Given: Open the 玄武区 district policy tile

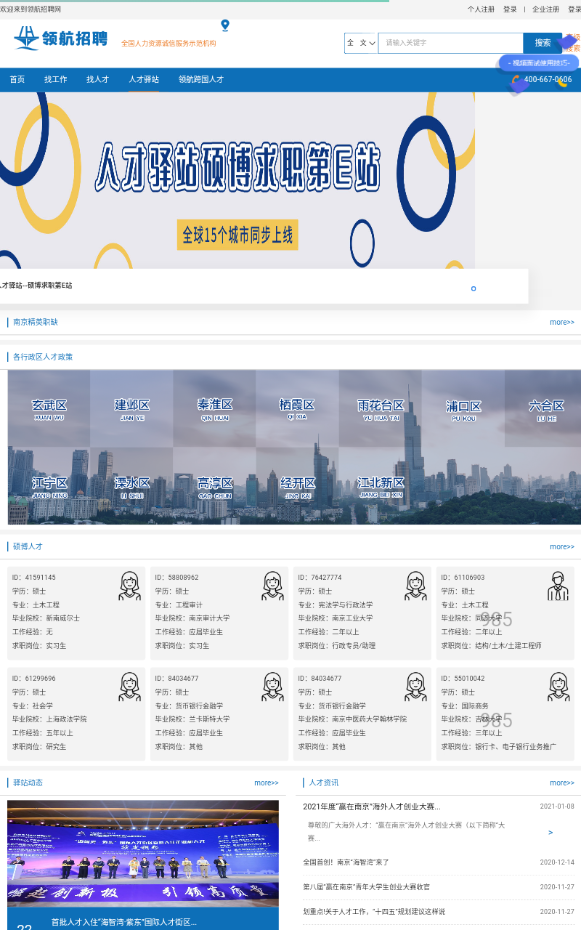Looking at the screenshot, I should click(49, 409).
